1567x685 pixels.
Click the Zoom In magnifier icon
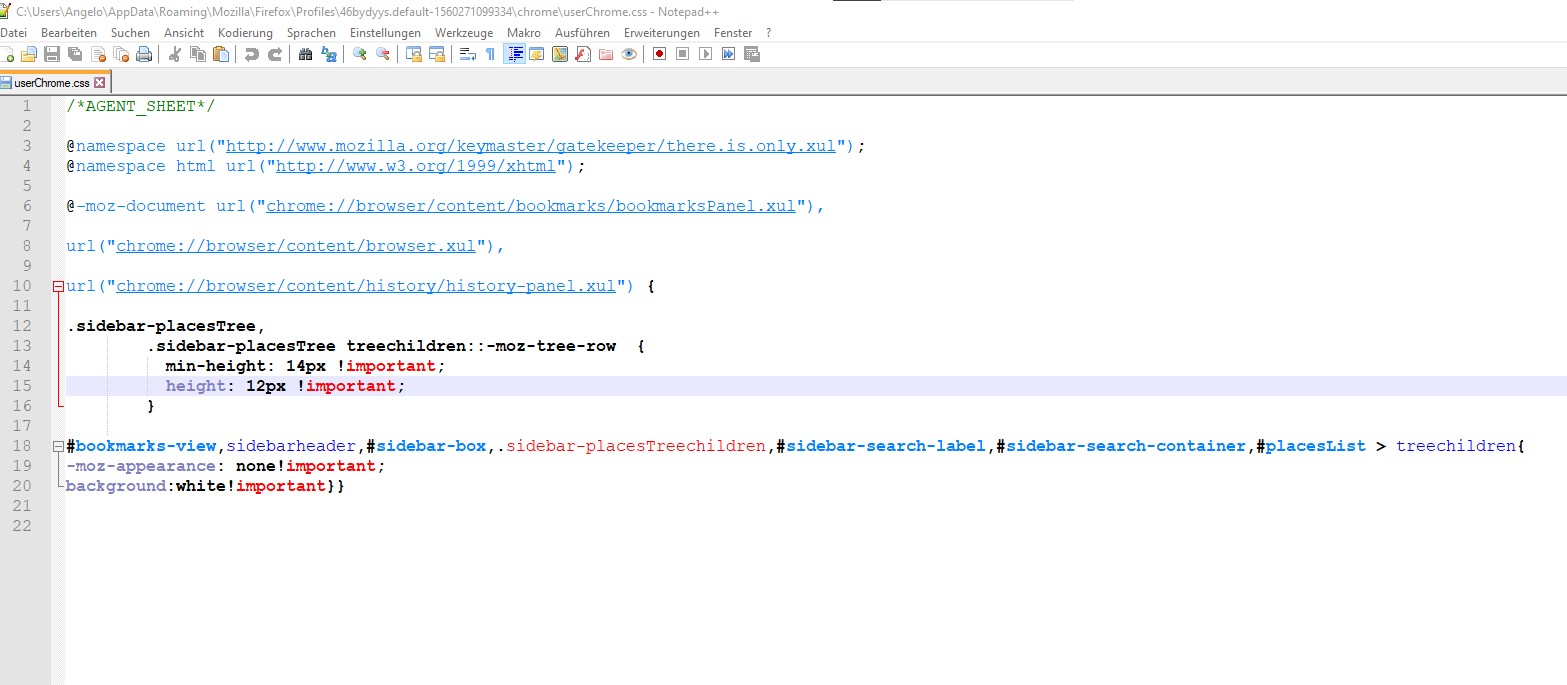coord(359,54)
